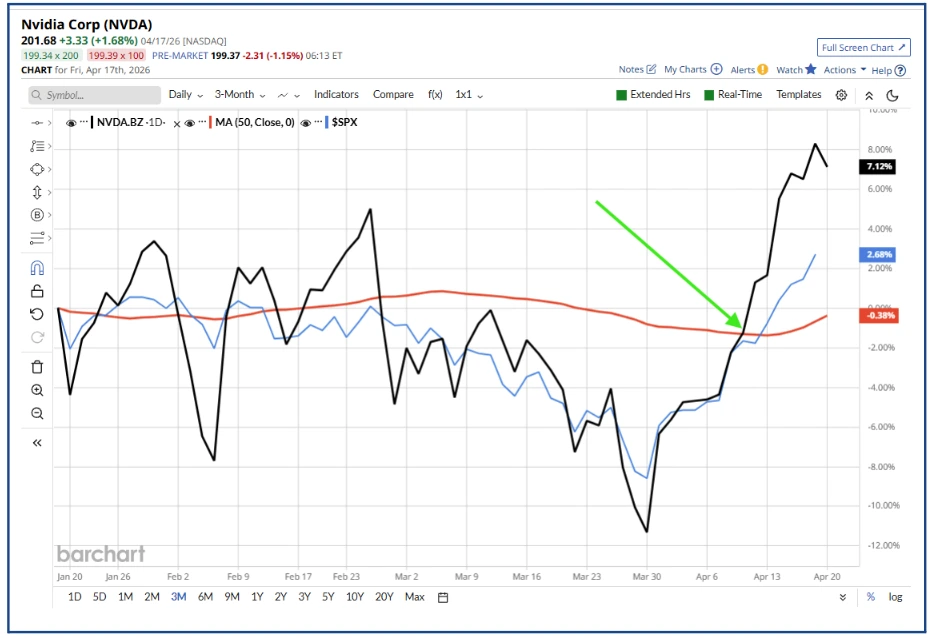Image resolution: width=933 pixels, height=638 pixels.
Task: Click the Full Screen Chart button
Action: tap(863, 48)
